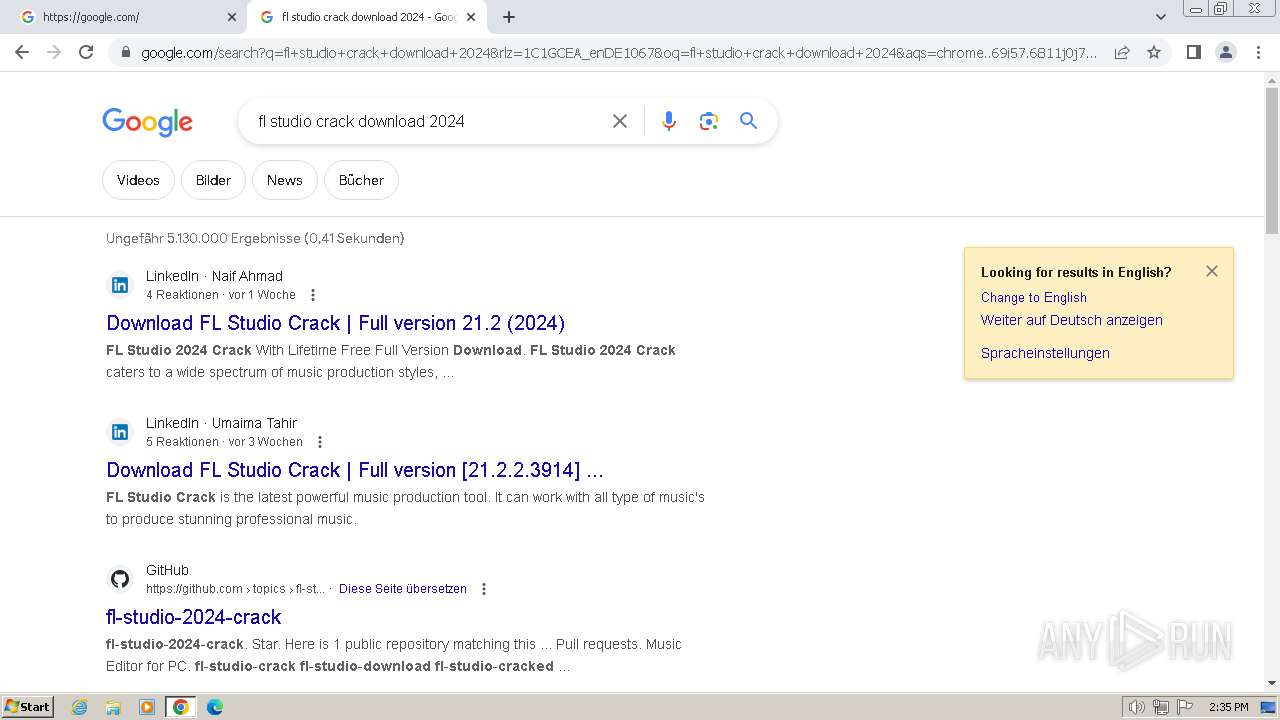
Task: Filter results by Bilder
Action: pos(213,180)
